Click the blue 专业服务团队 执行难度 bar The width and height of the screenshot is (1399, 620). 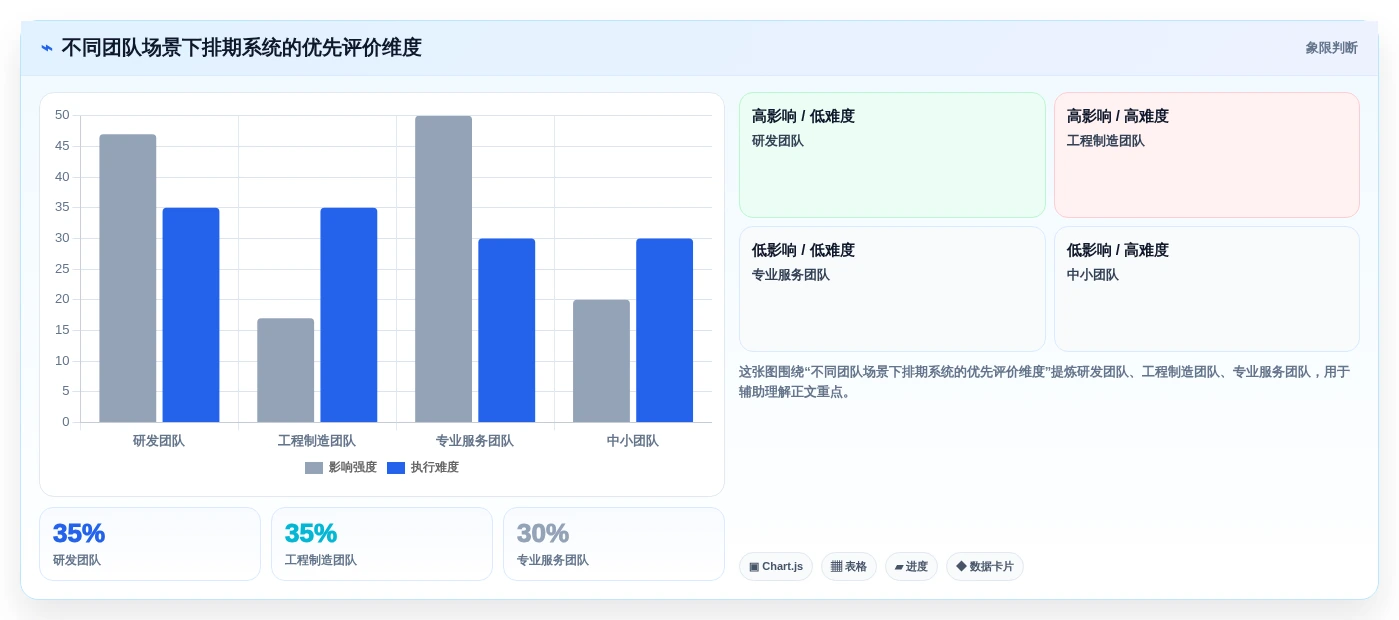click(x=507, y=330)
